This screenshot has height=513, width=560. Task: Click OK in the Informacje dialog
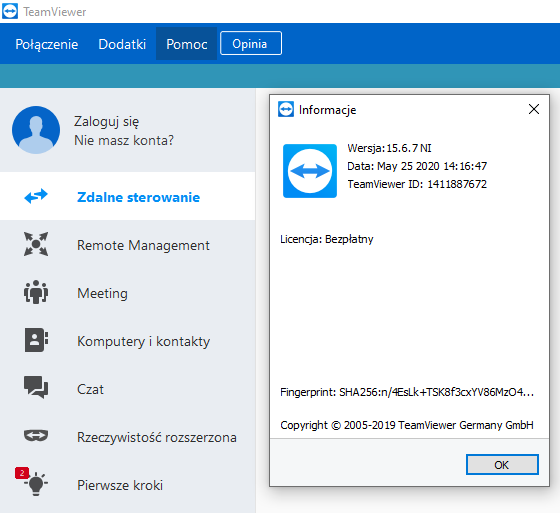[x=502, y=464]
